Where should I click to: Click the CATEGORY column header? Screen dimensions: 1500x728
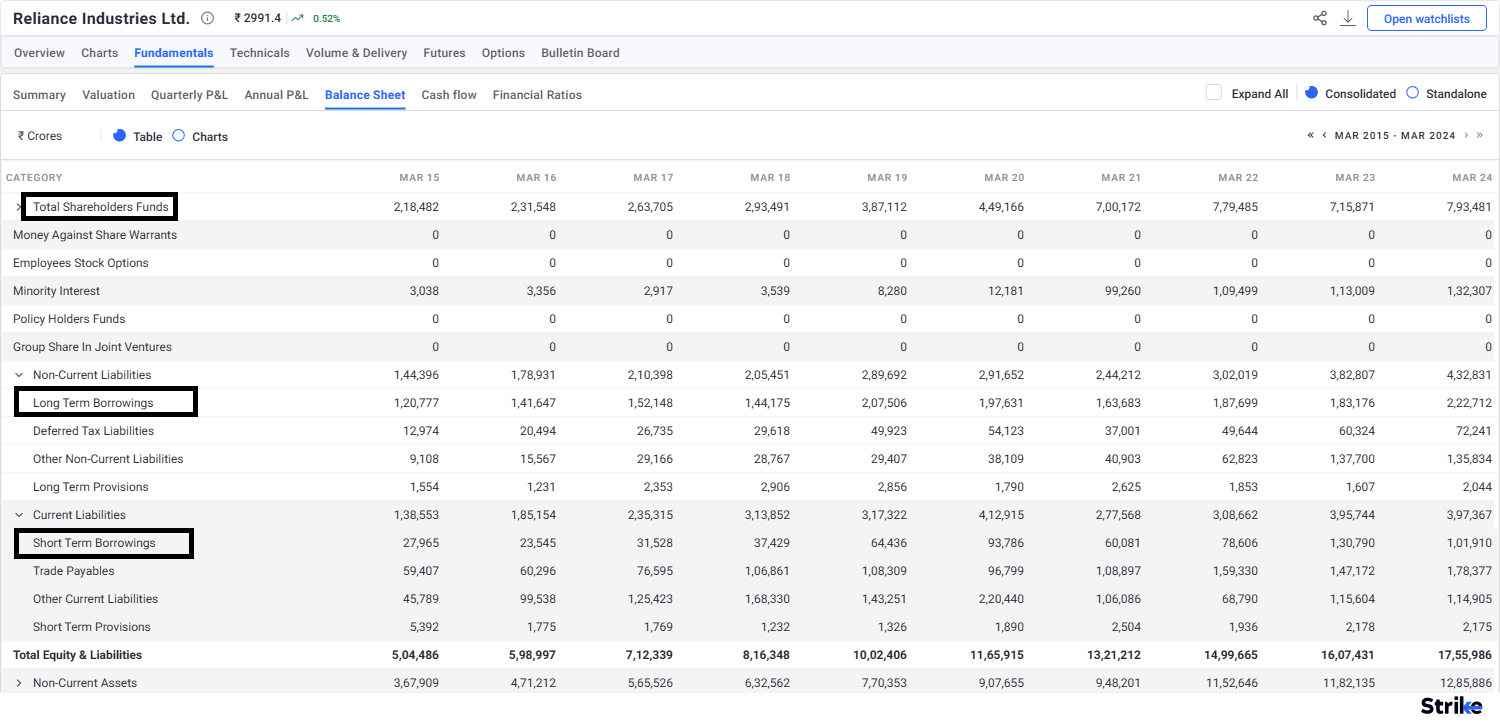coord(34,178)
